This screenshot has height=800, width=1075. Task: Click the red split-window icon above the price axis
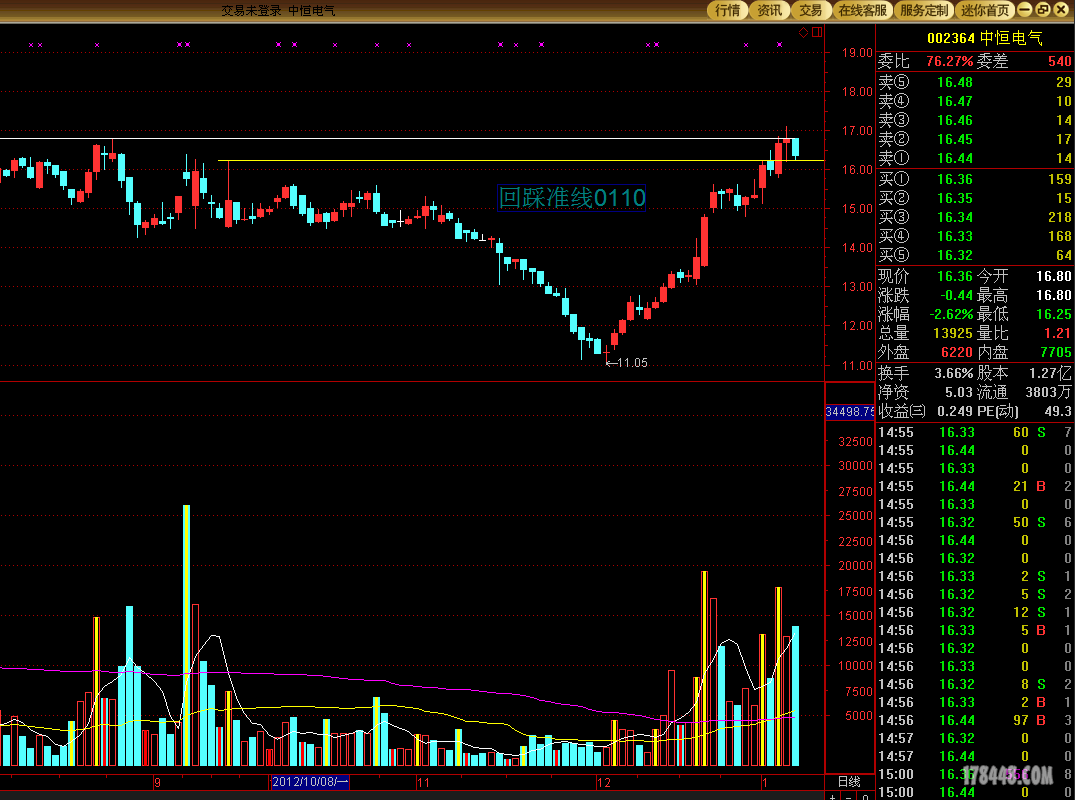pyautogui.click(x=816, y=33)
